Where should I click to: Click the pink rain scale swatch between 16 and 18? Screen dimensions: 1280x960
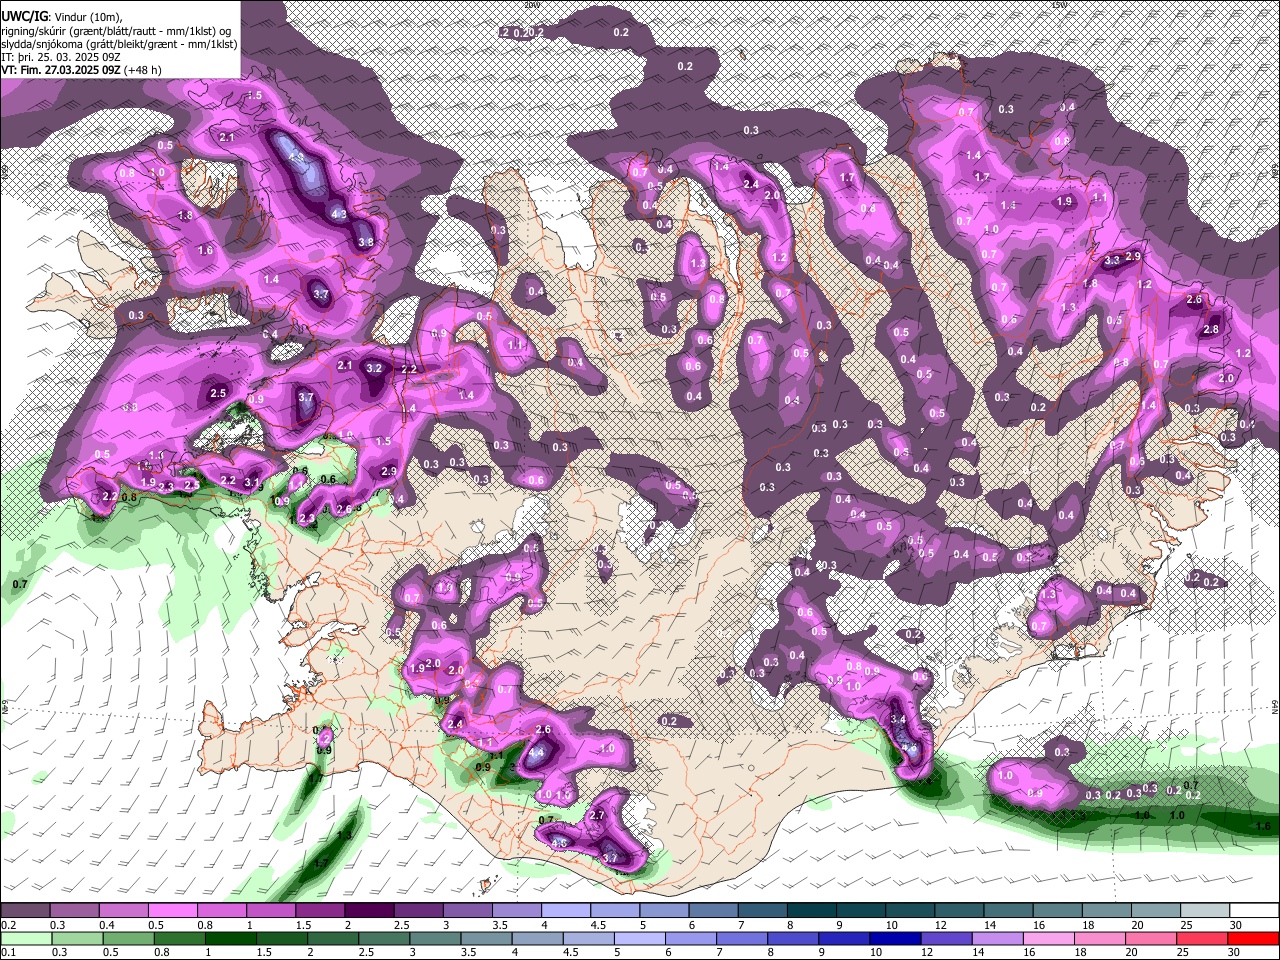click(1050, 939)
